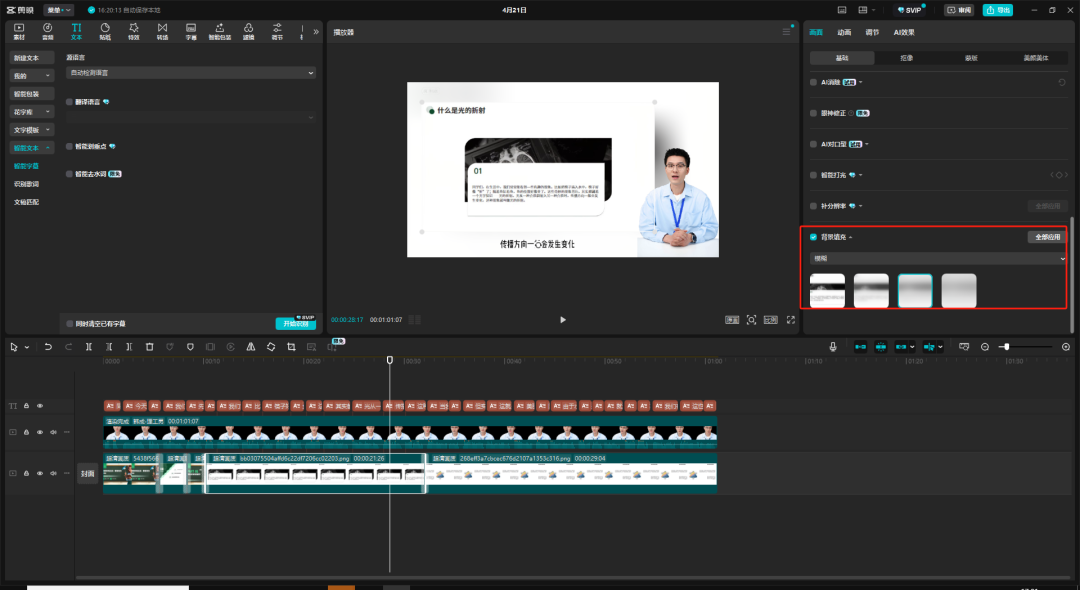This screenshot has width=1080, height=590.
Task: Open the 自动检测语言 source language dropdown
Action: pyautogui.click(x=190, y=73)
